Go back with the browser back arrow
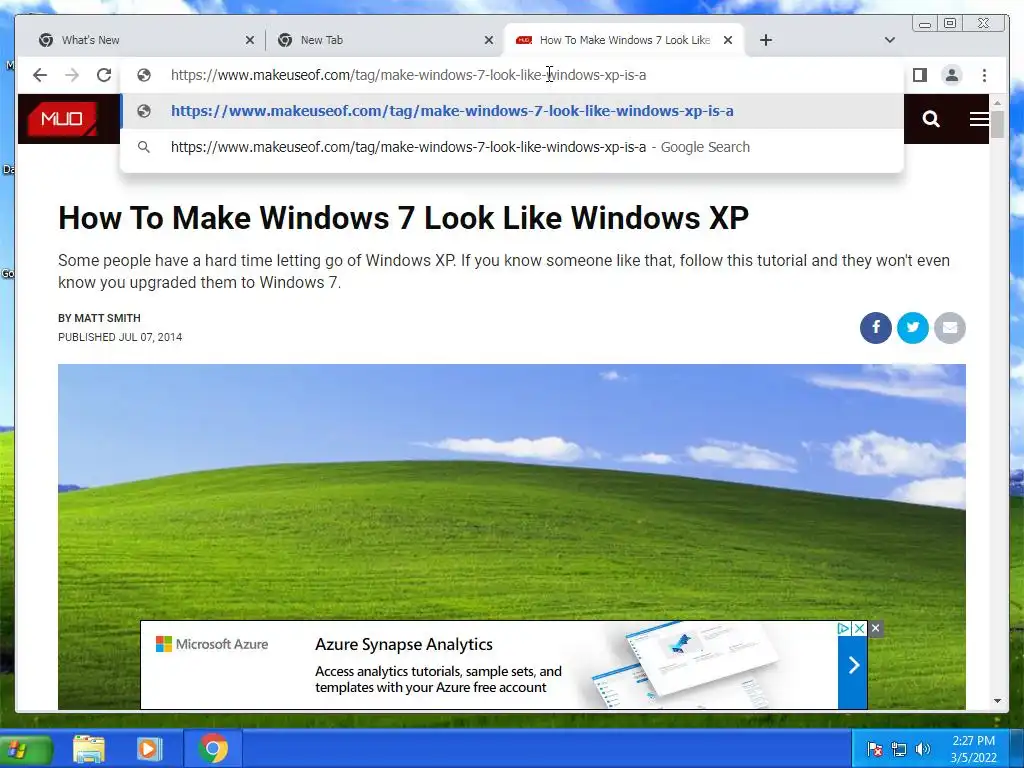The image size is (1024, 768). coord(40,75)
